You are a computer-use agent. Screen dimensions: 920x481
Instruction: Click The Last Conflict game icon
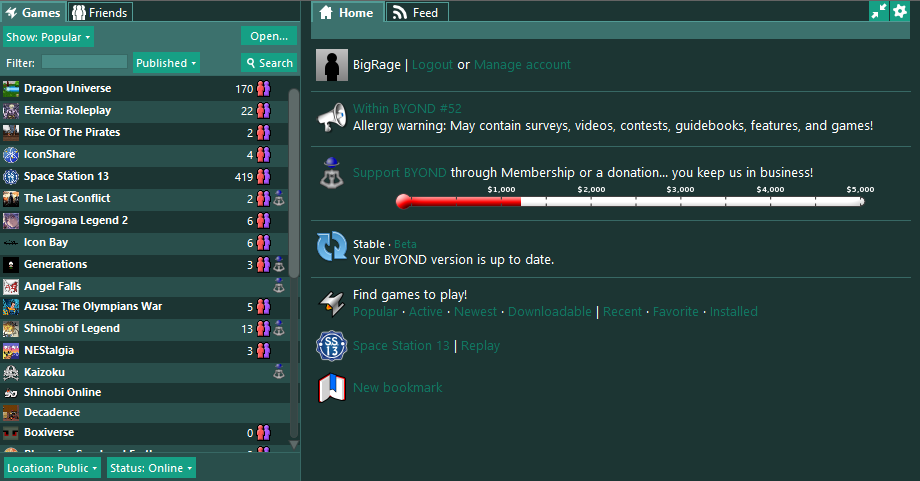pos(11,198)
